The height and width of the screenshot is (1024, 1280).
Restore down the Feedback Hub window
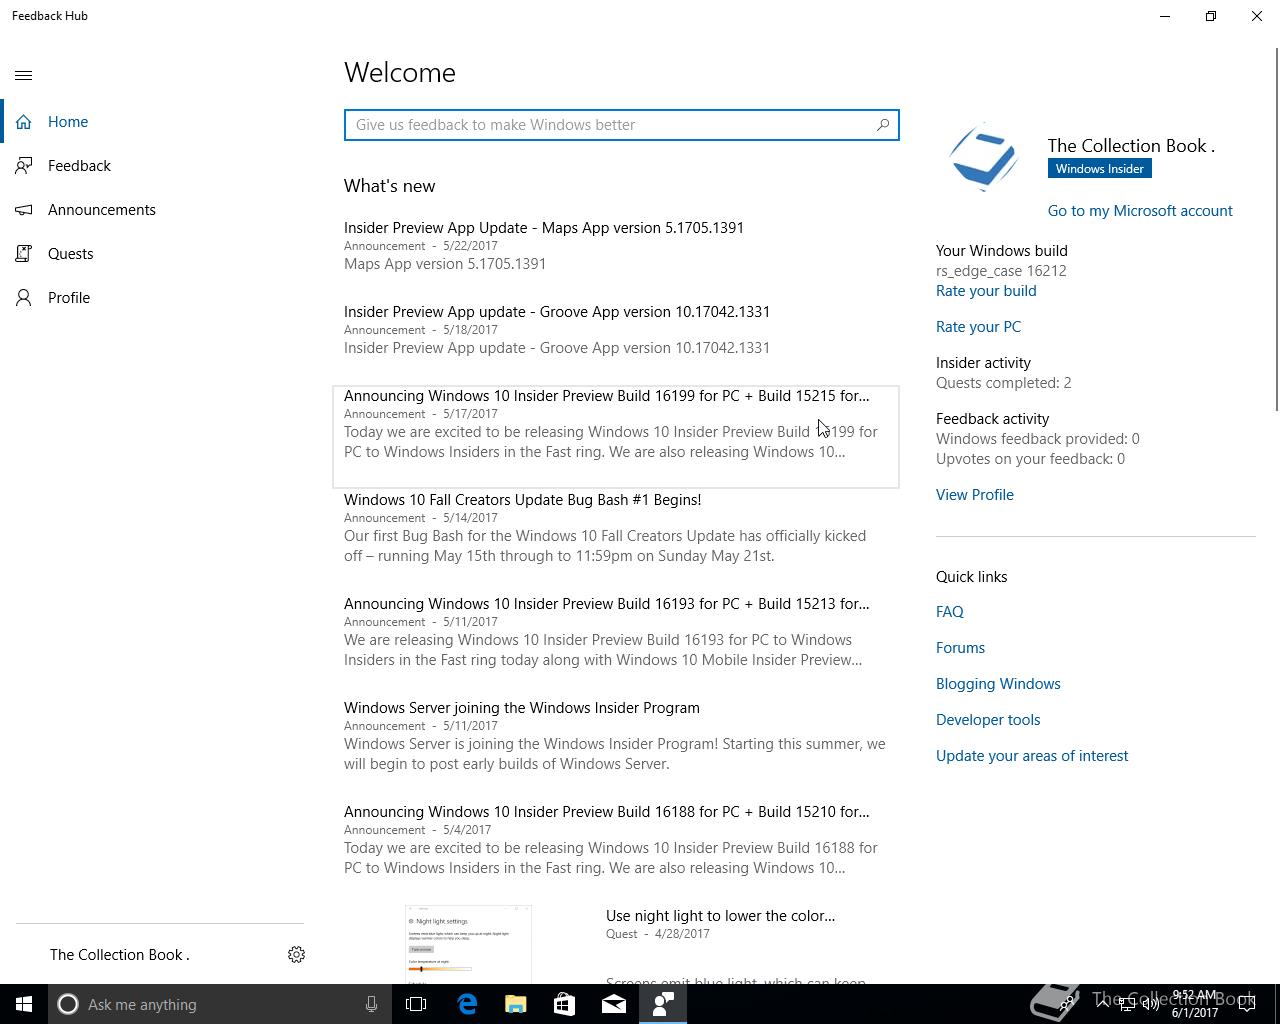click(x=1211, y=16)
